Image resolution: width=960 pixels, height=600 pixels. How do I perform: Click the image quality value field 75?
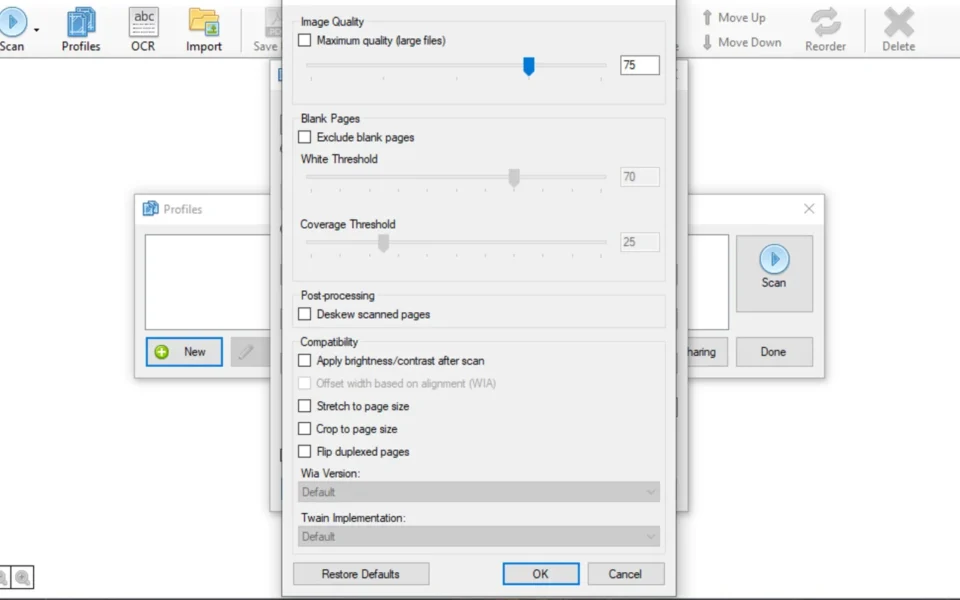[639, 65]
